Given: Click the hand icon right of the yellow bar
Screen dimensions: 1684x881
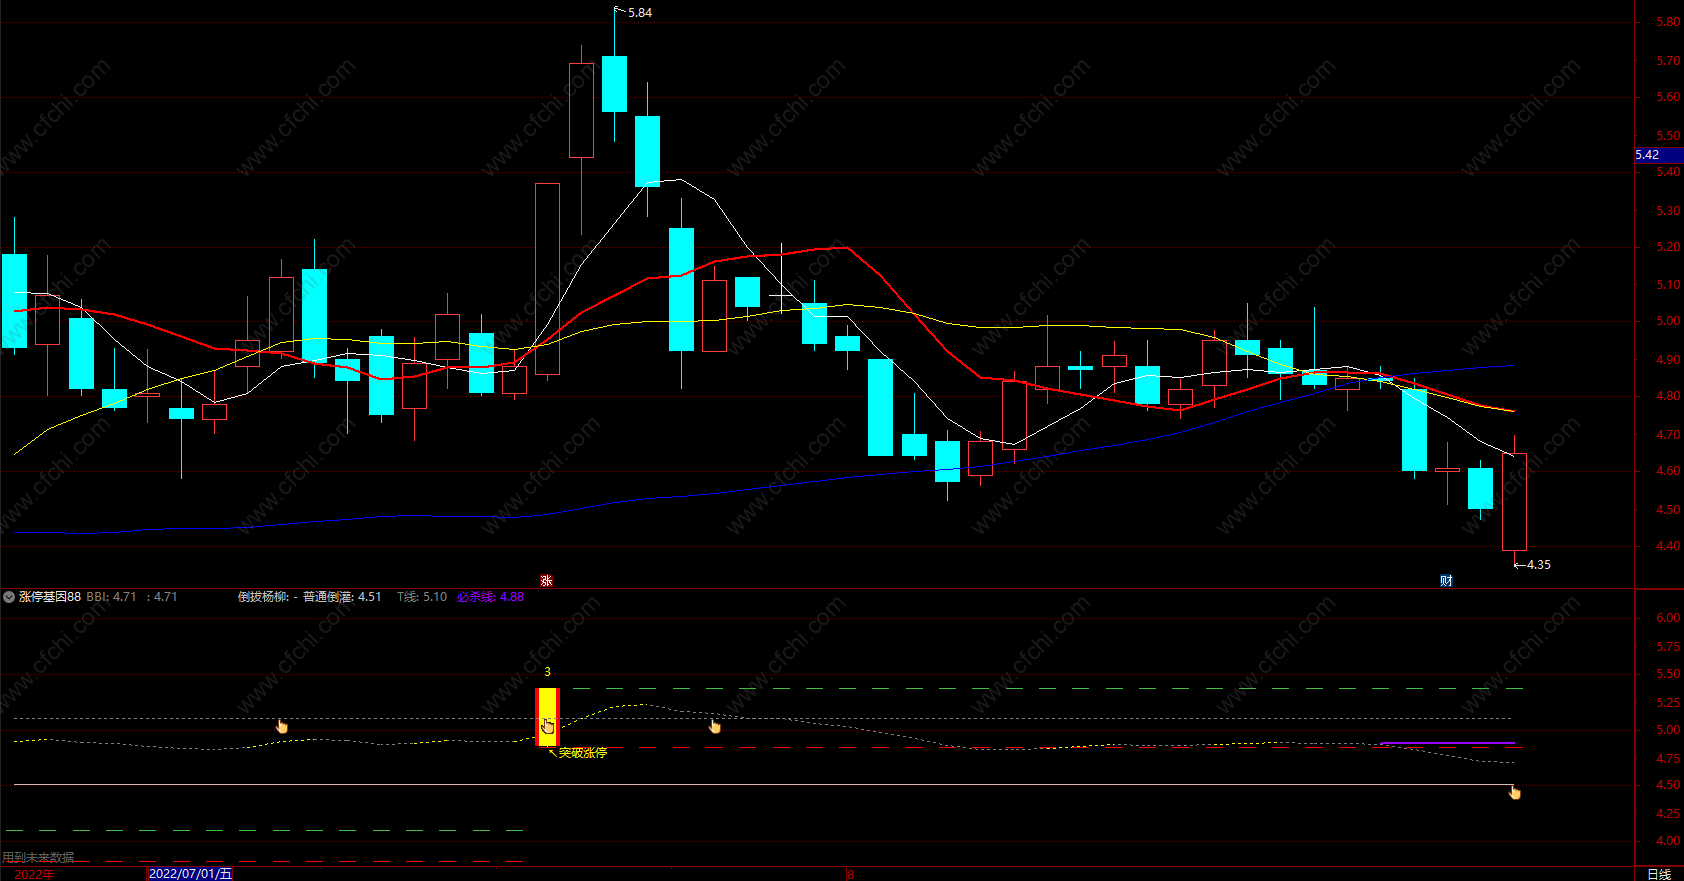Looking at the screenshot, I should (x=715, y=726).
